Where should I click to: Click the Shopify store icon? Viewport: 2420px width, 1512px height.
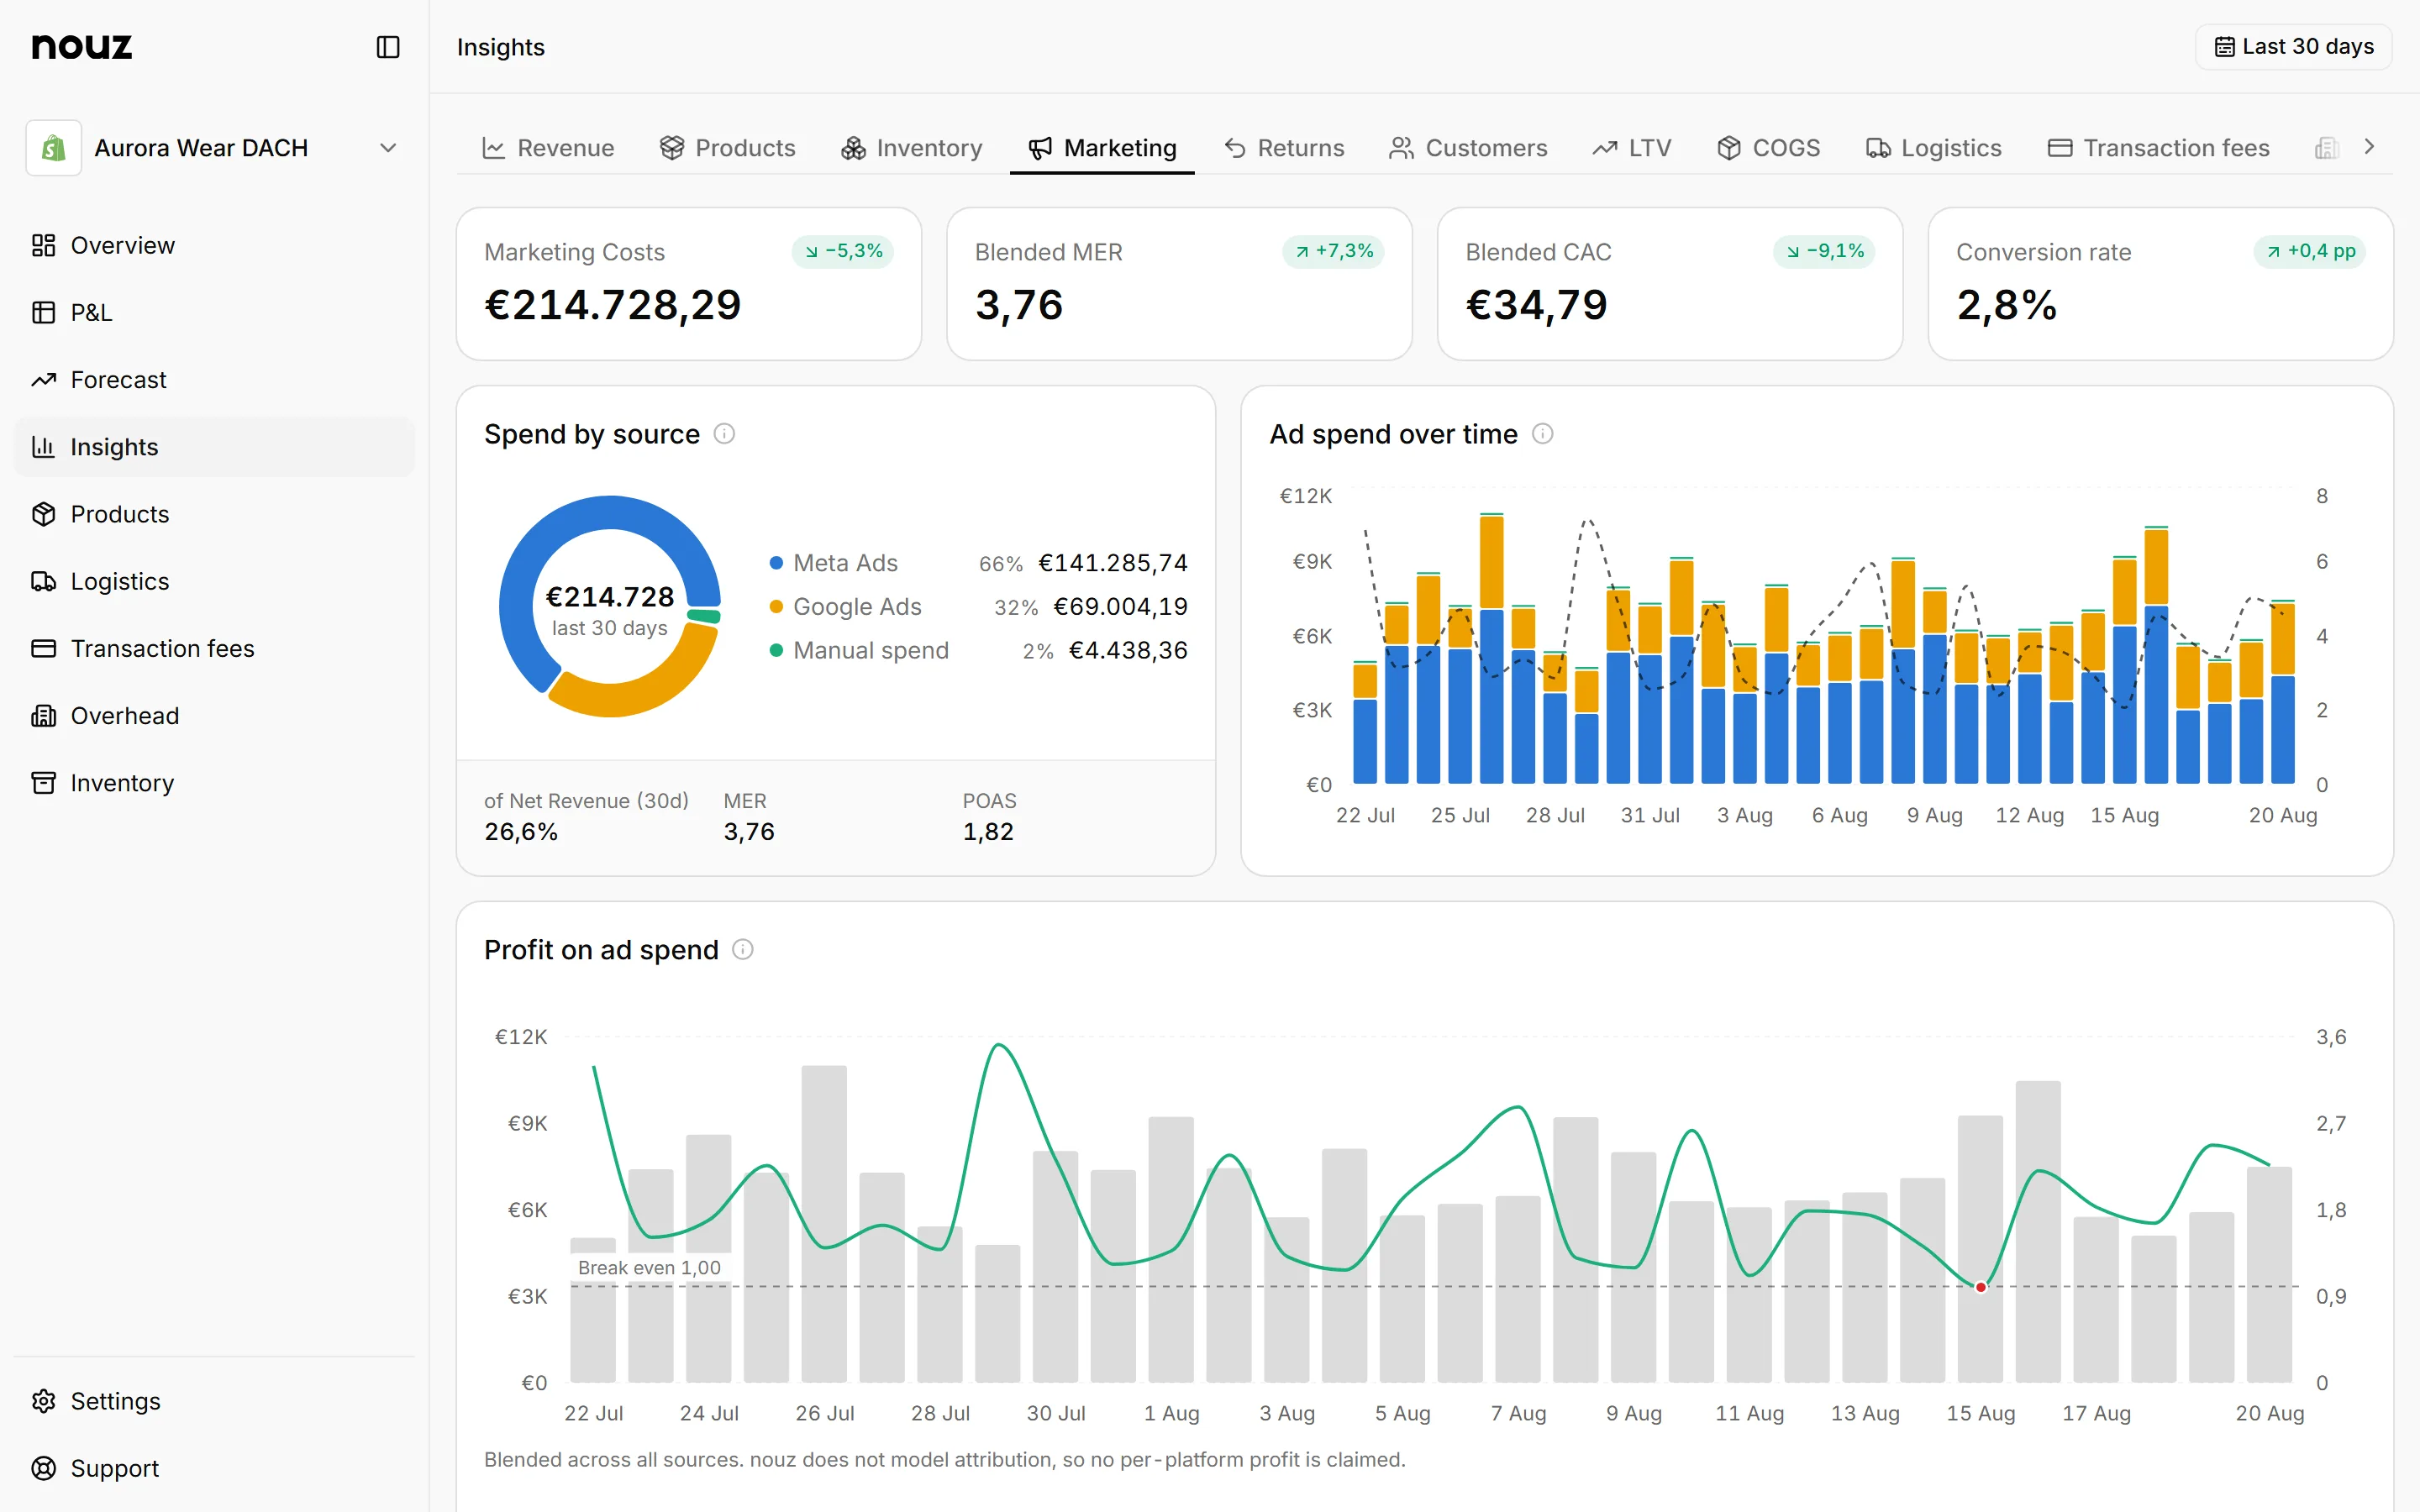pos(53,148)
